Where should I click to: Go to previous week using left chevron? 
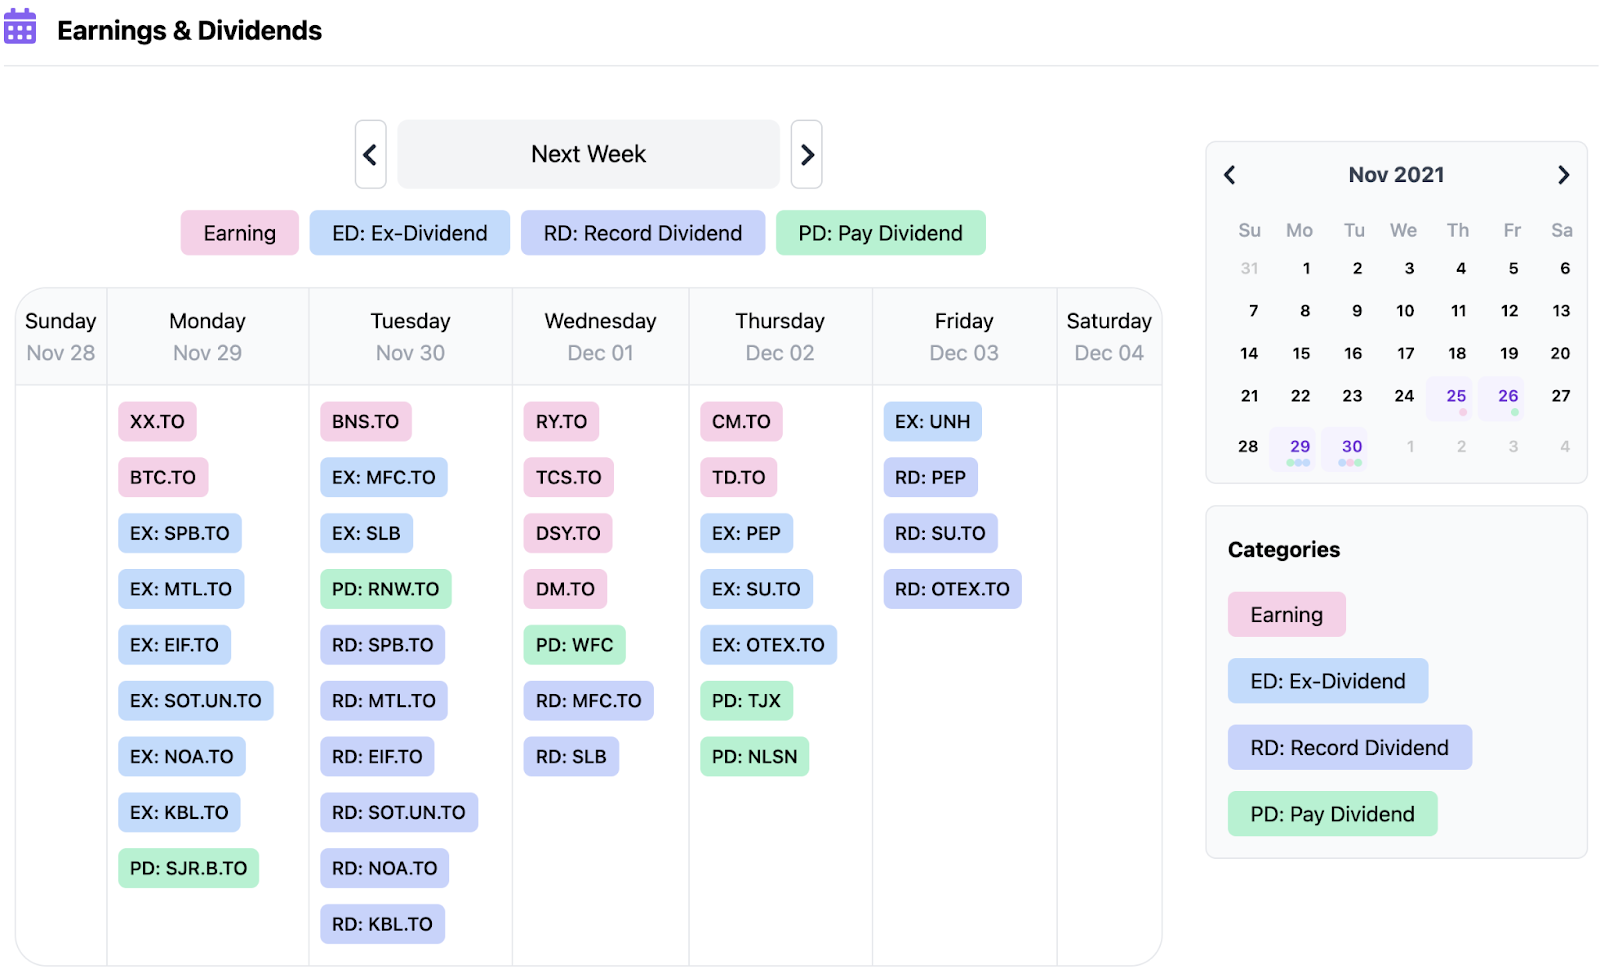point(370,155)
